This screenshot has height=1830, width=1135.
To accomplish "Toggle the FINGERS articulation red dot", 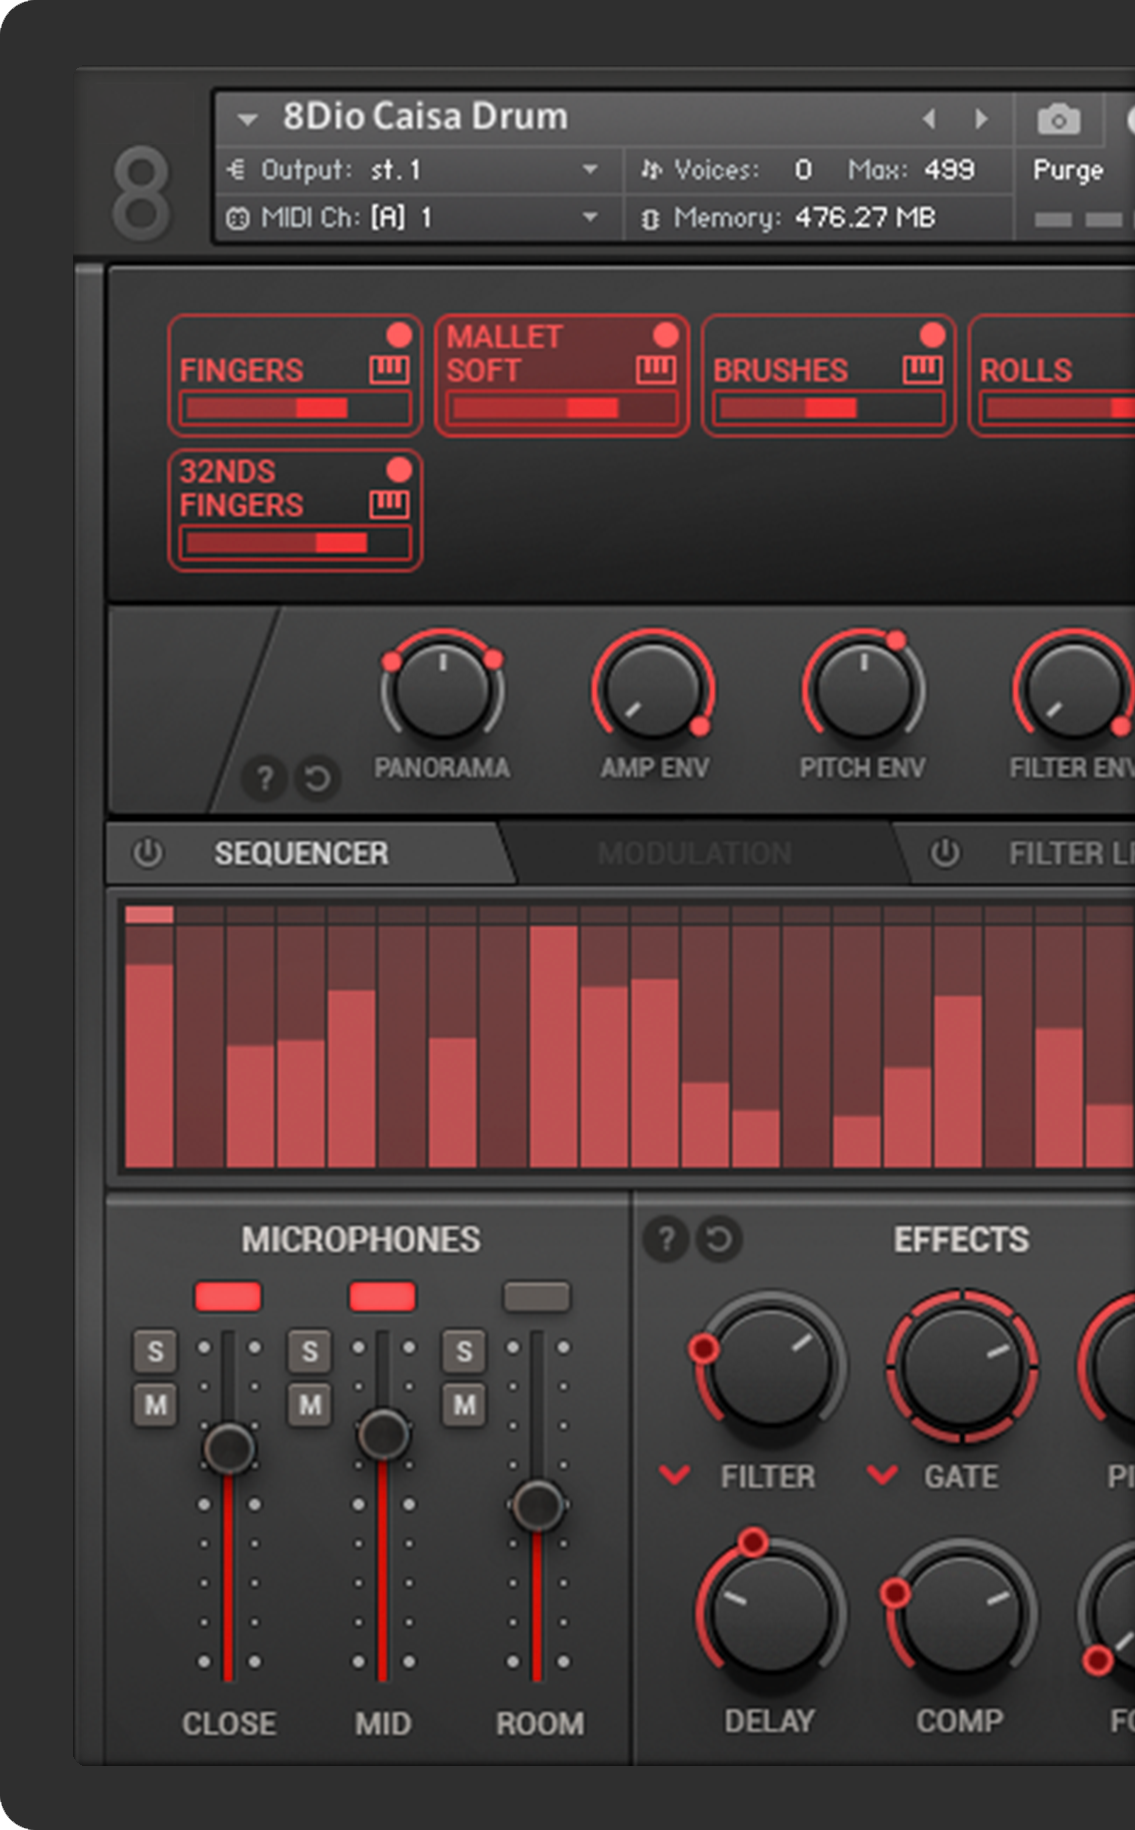I will (x=398, y=334).
